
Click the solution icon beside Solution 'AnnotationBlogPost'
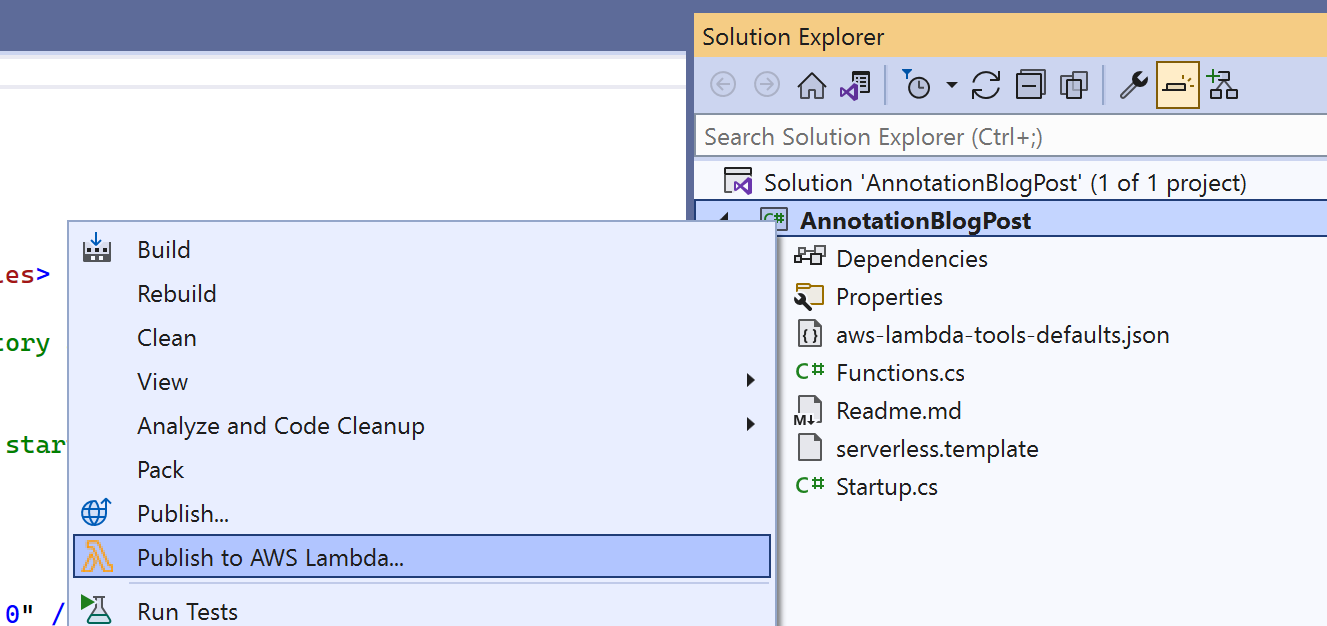tap(737, 182)
